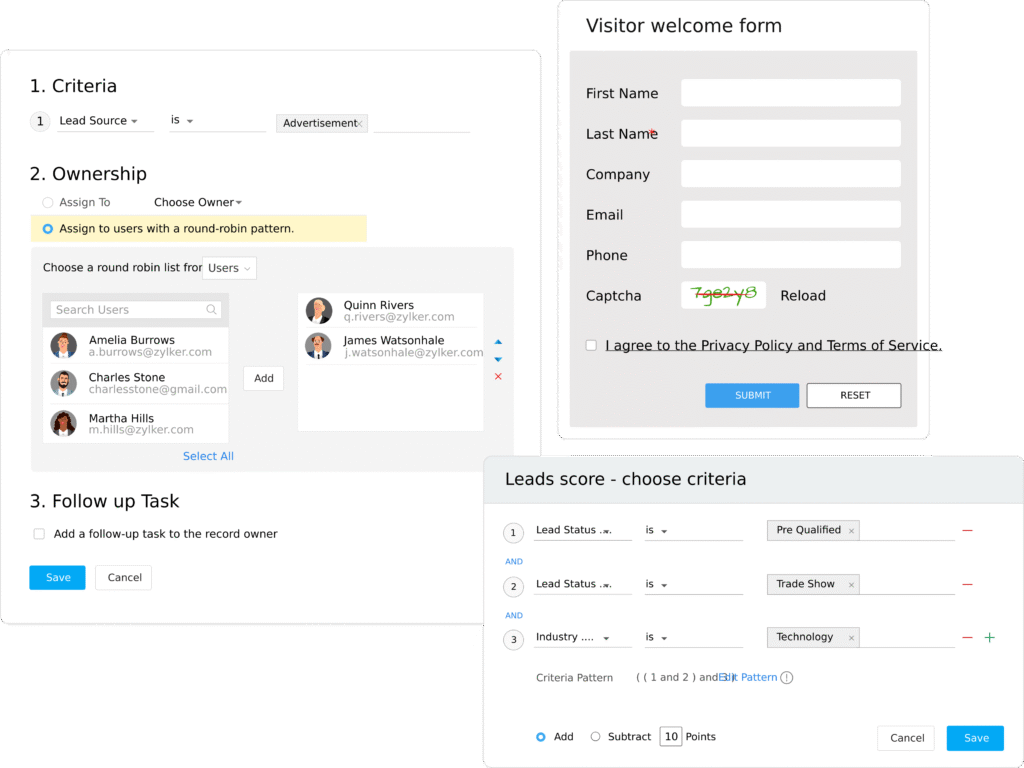Image resolution: width=1024 pixels, height=768 pixels.
Task: Click the Add user button
Action: coord(264,378)
